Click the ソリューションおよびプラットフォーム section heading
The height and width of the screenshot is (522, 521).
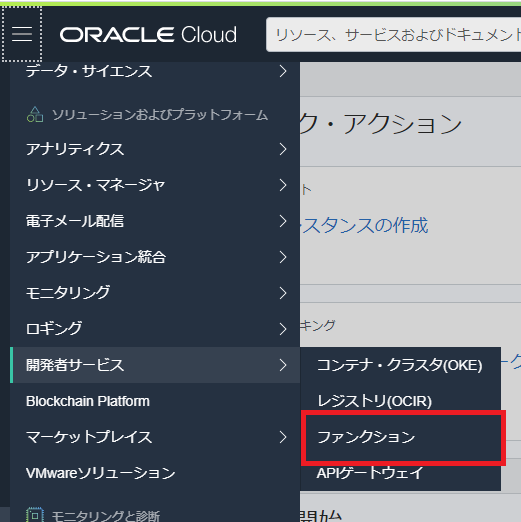160,115
